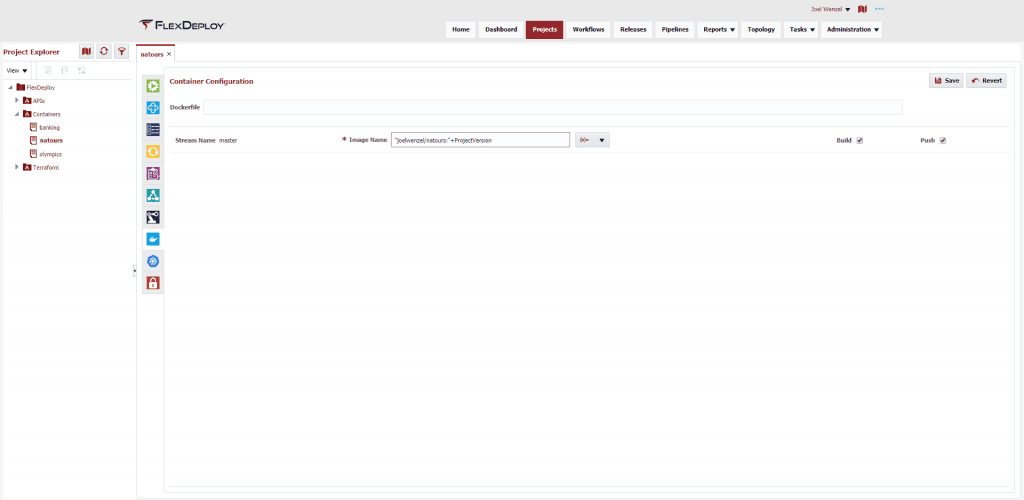The width and height of the screenshot is (1024, 500).
Task: Open the yellow refresh-circle sidebar icon
Action: tap(153, 151)
